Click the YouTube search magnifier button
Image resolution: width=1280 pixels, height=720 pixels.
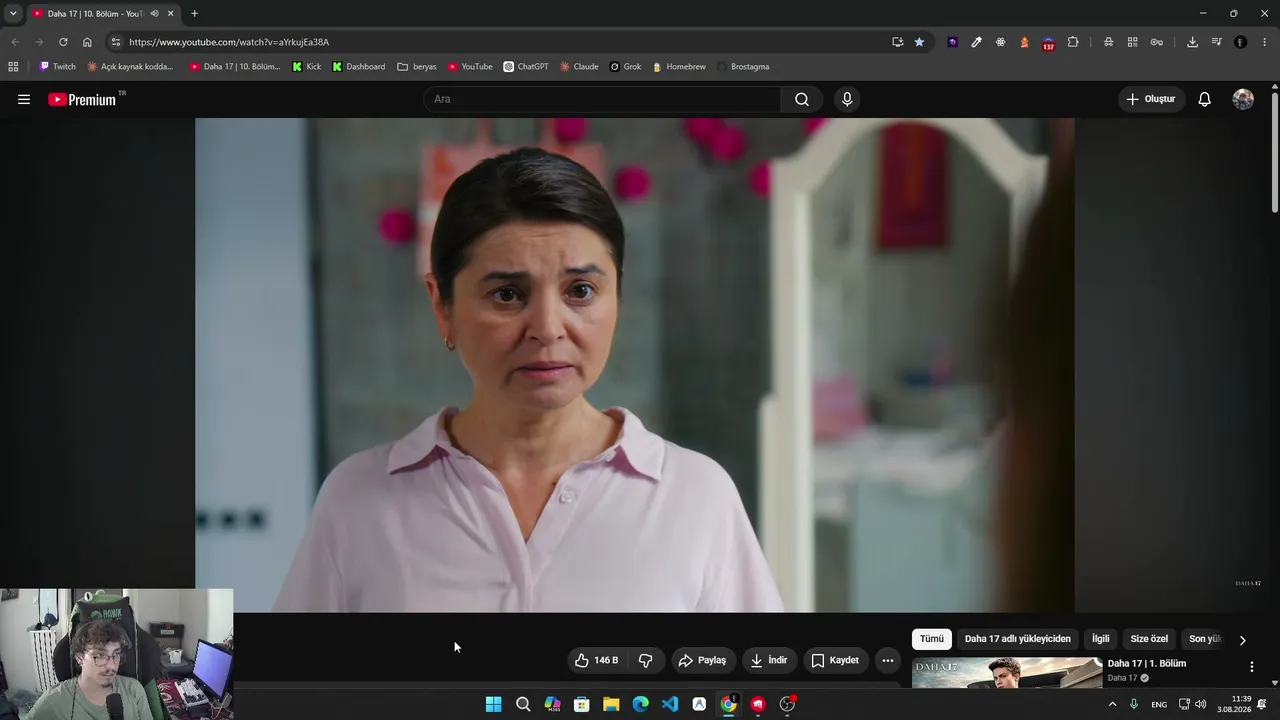(x=802, y=99)
